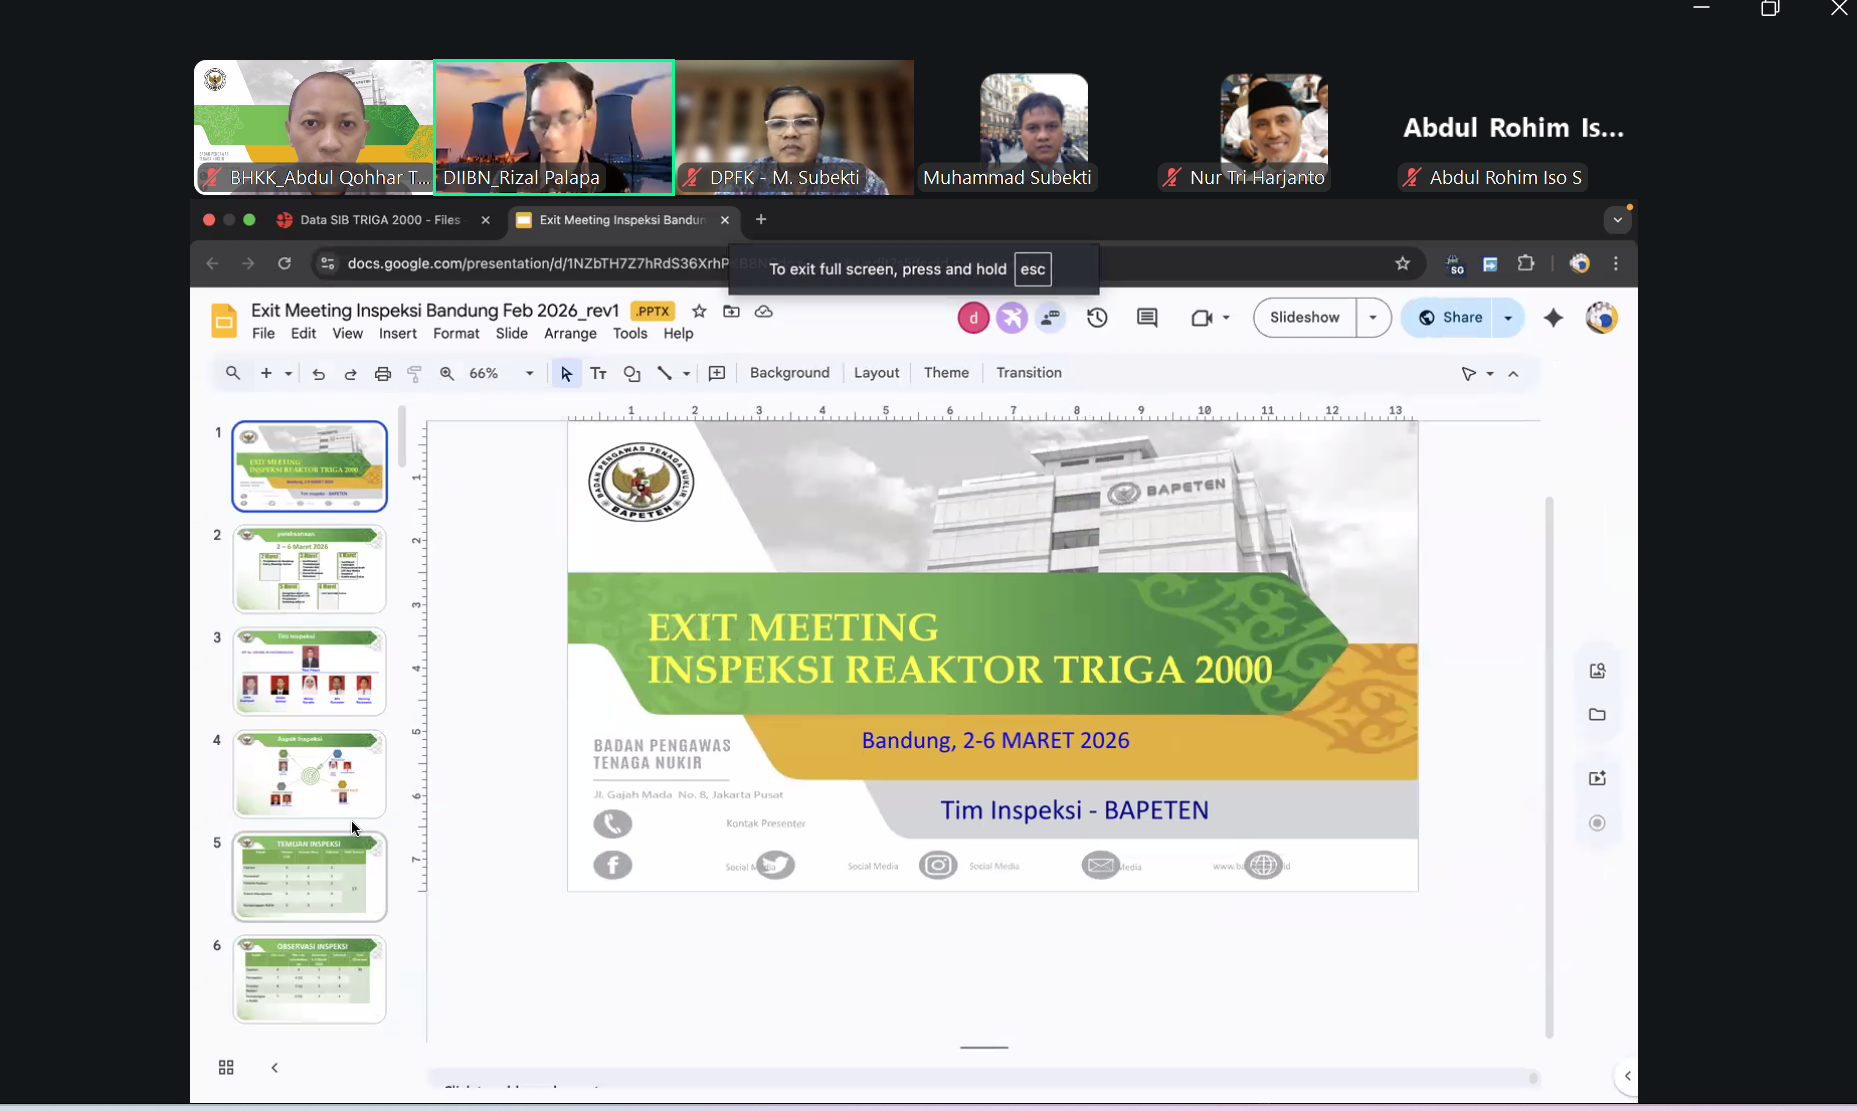Open the Insert menu
The image size is (1857, 1111).
pyautogui.click(x=397, y=334)
